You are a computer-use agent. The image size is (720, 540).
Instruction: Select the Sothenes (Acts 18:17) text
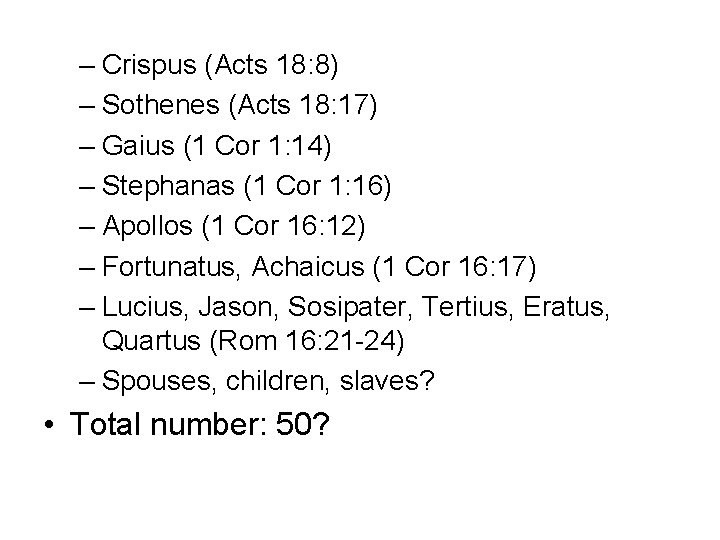tap(239, 106)
